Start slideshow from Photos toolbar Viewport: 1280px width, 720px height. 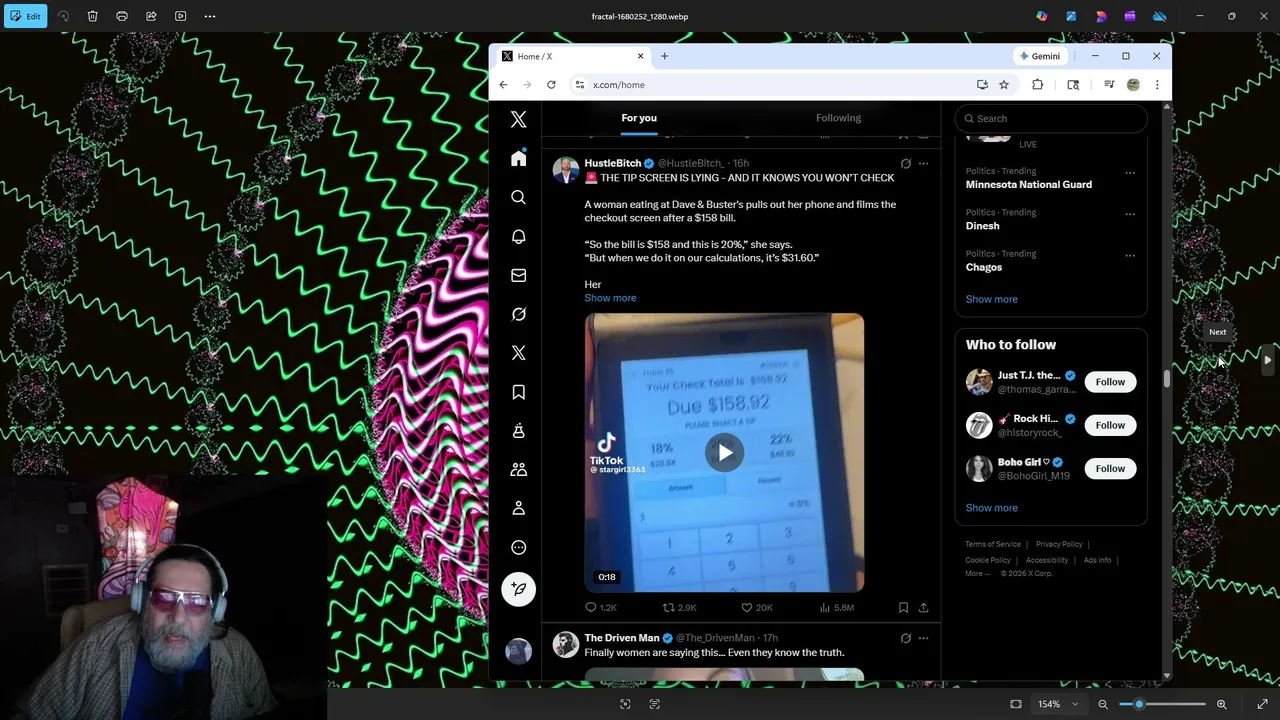click(180, 16)
